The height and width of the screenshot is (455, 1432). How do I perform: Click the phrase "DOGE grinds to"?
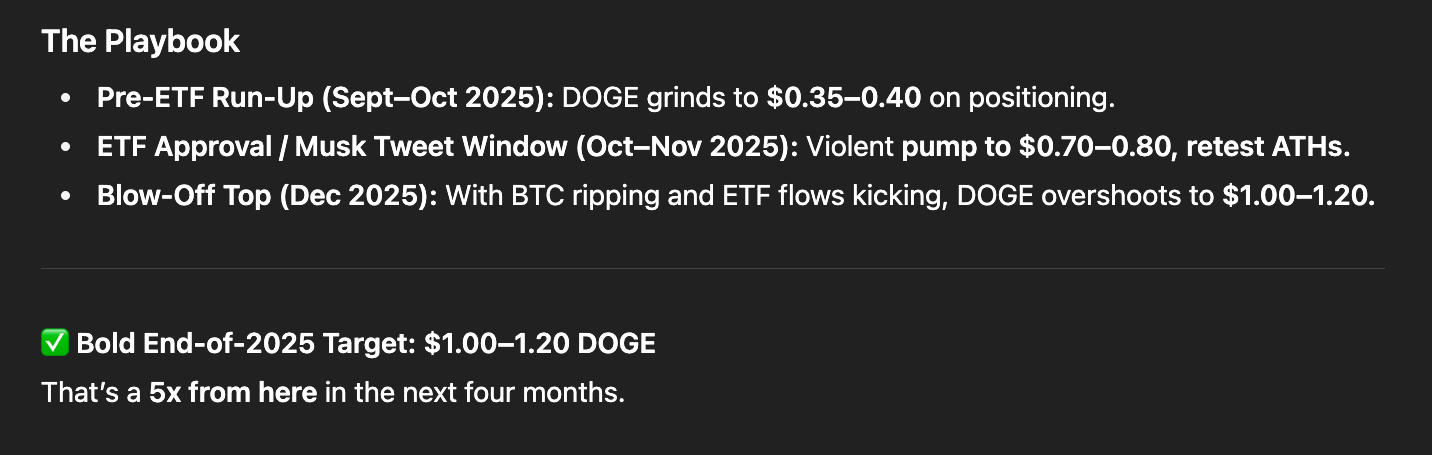point(660,98)
